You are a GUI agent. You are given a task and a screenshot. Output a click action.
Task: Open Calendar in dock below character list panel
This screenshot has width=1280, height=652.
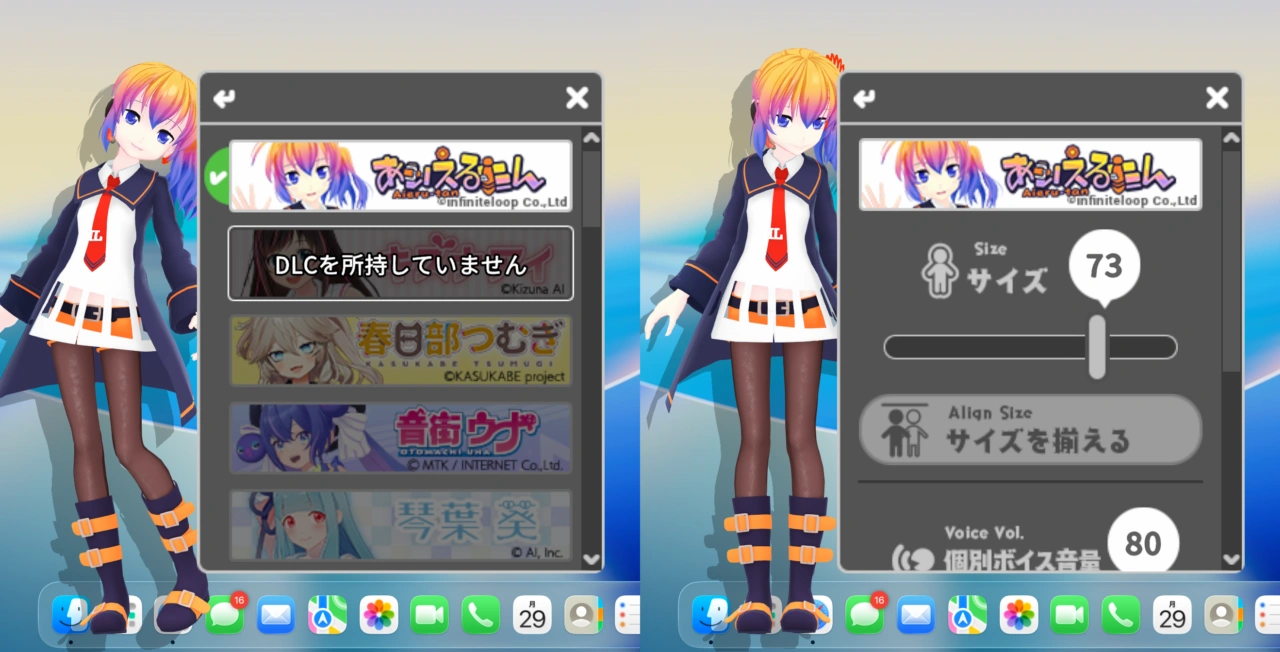coord(532,615)
